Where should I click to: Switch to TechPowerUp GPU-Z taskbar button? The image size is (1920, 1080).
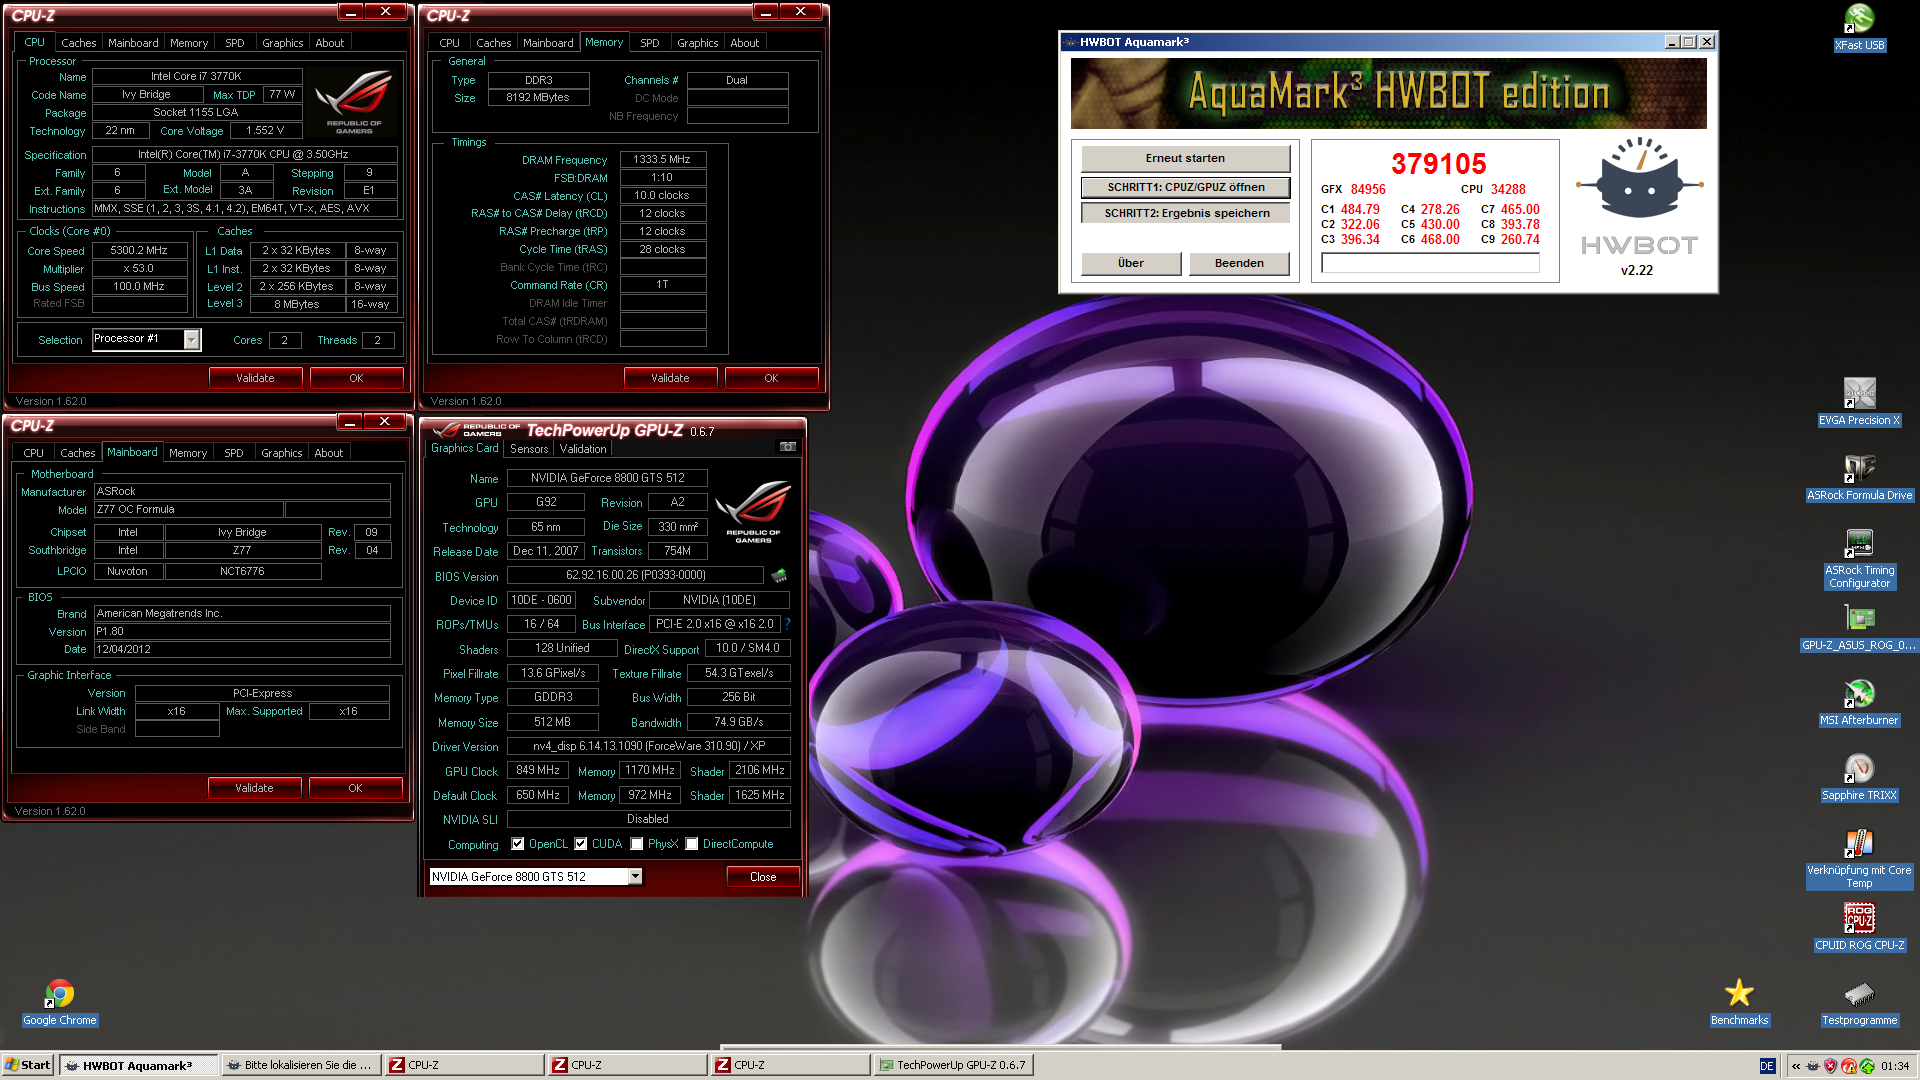point(952,1065)
